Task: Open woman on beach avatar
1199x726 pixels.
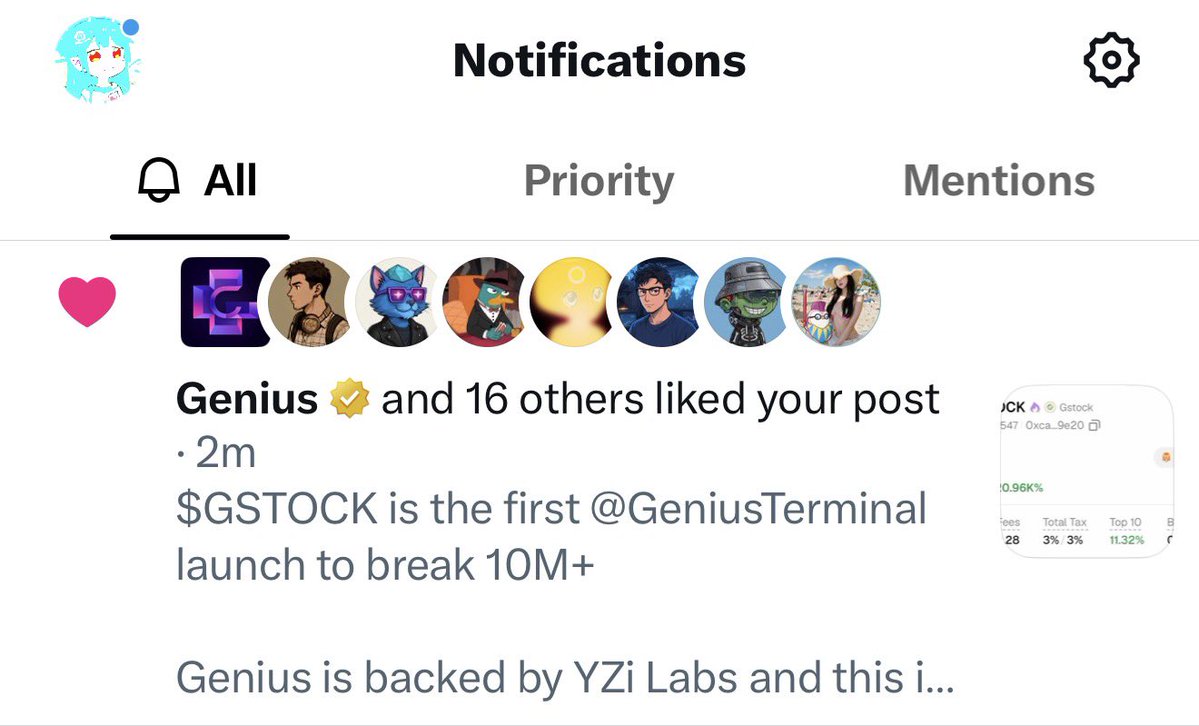Action: [x=836, y=301]
